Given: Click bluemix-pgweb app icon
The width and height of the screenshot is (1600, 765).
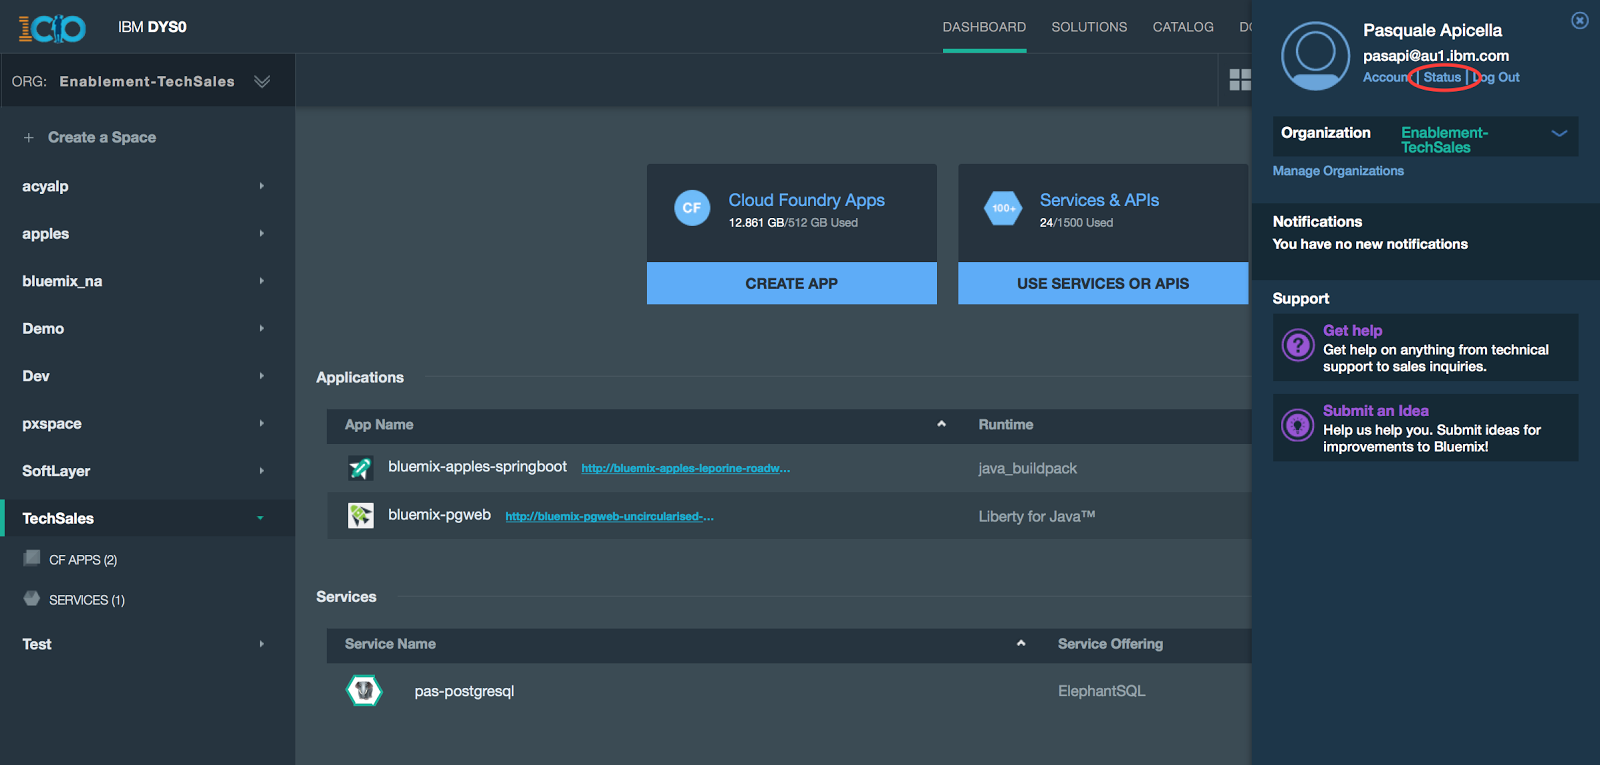Looking at the screenshot, I should click(360, 516).
